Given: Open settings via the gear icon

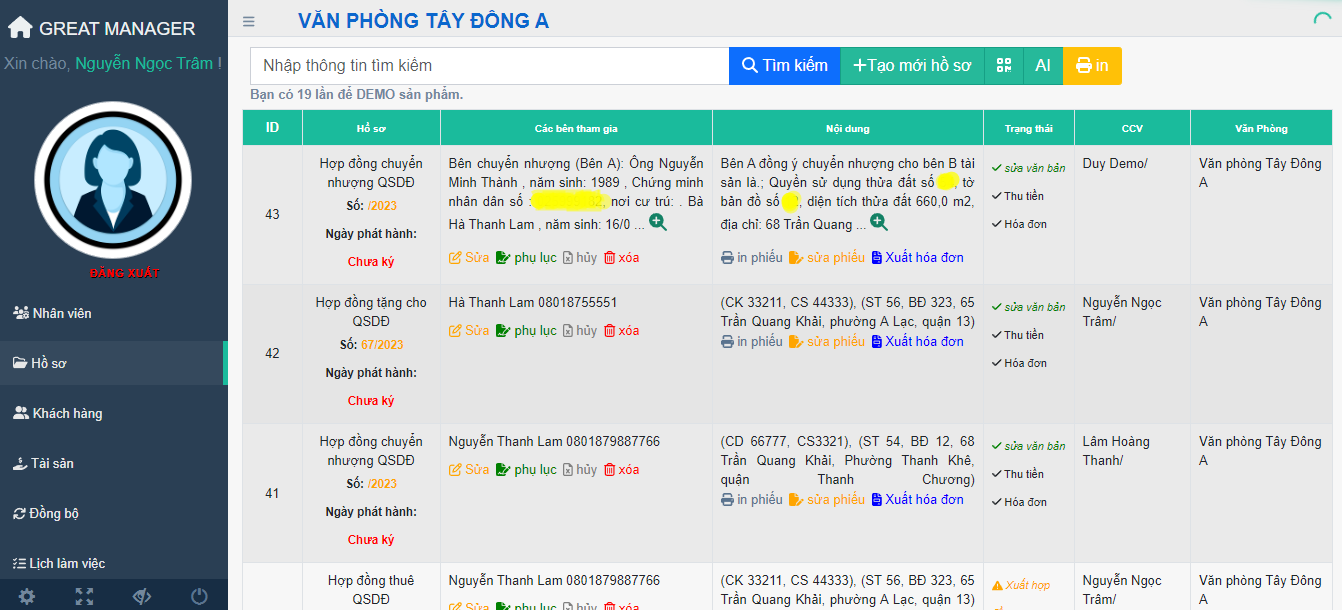Looking at the screenshot, I should point(27,596).
